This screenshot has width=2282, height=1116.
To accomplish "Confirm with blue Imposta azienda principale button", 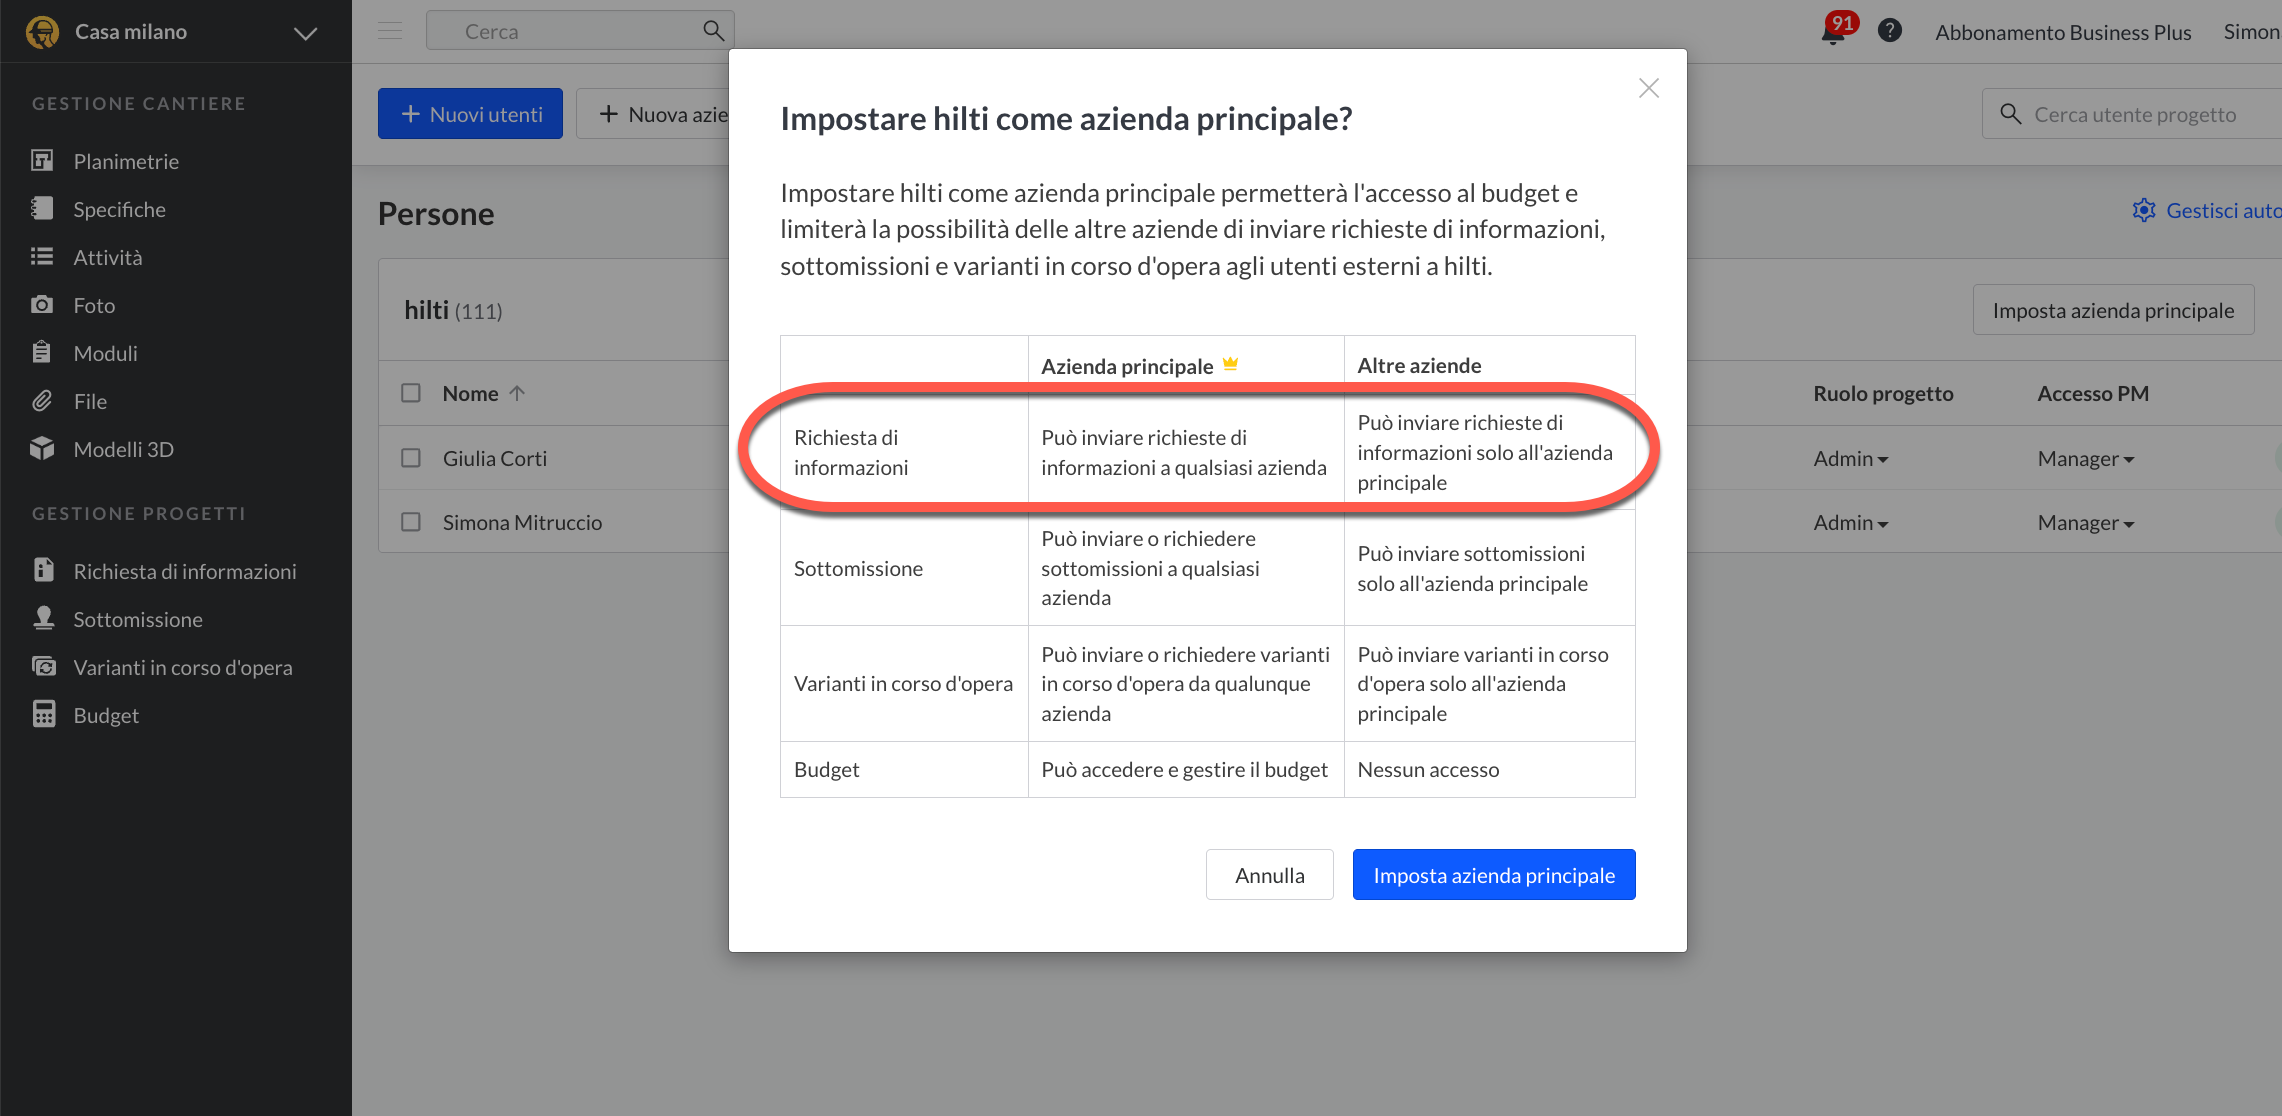I will point(1493,875).
